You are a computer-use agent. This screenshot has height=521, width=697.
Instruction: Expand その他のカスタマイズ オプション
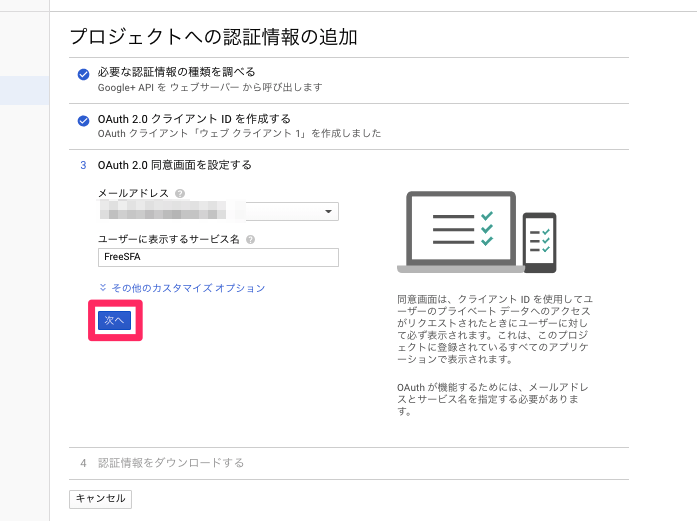(x=182, y=288)
